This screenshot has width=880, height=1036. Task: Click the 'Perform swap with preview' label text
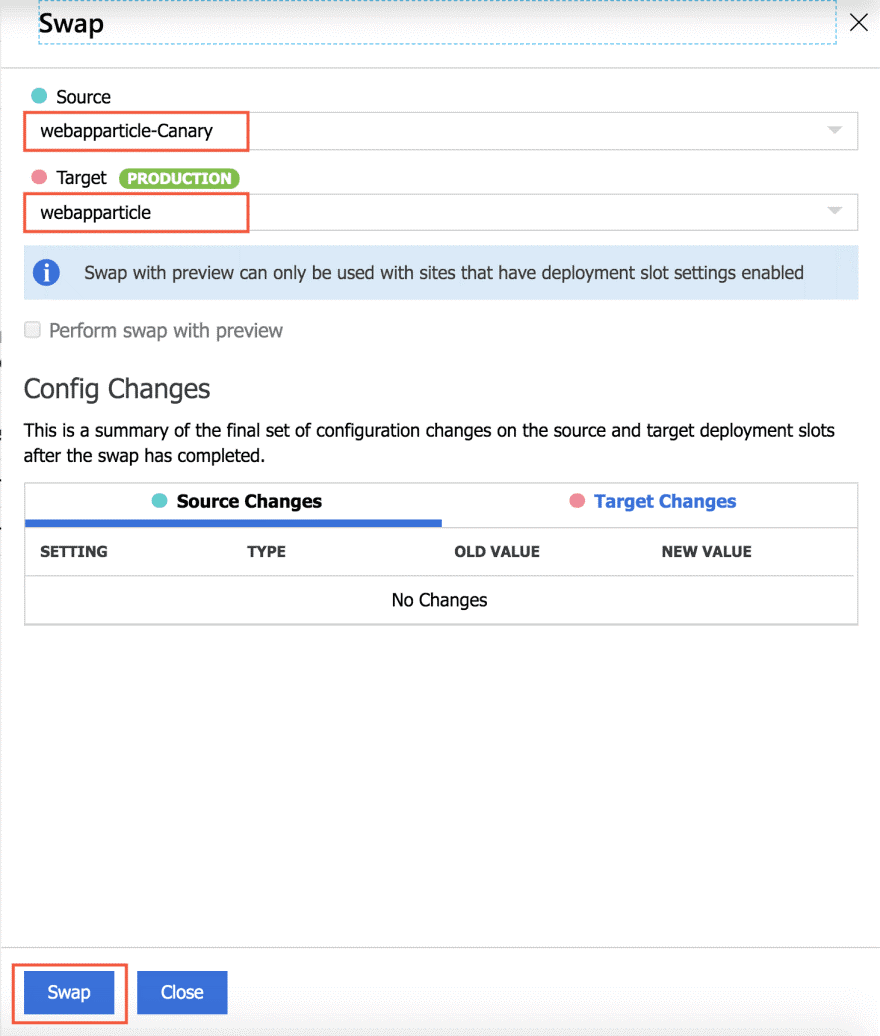tap(166, 331)
